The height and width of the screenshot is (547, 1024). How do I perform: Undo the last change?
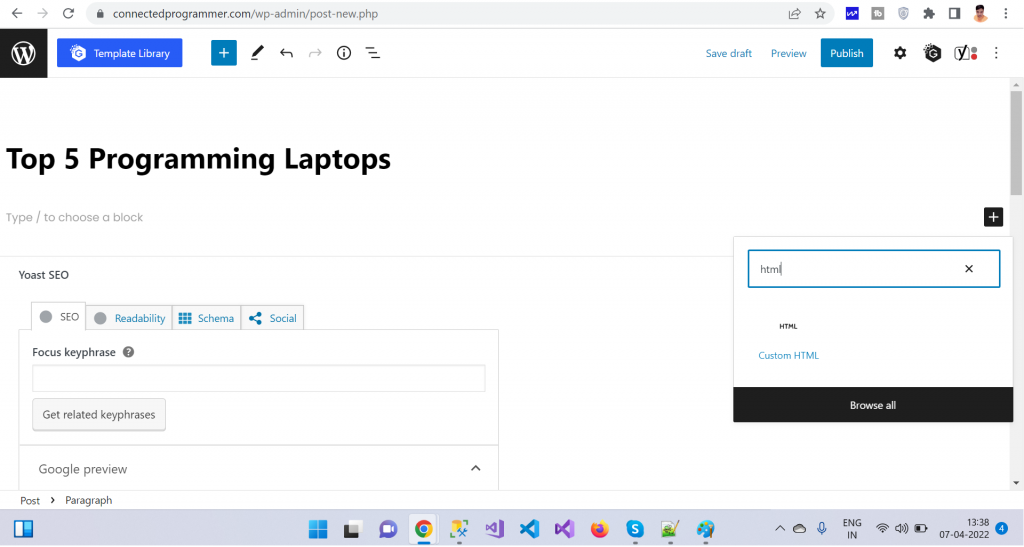pyautogui.click(x=287, y=53)
